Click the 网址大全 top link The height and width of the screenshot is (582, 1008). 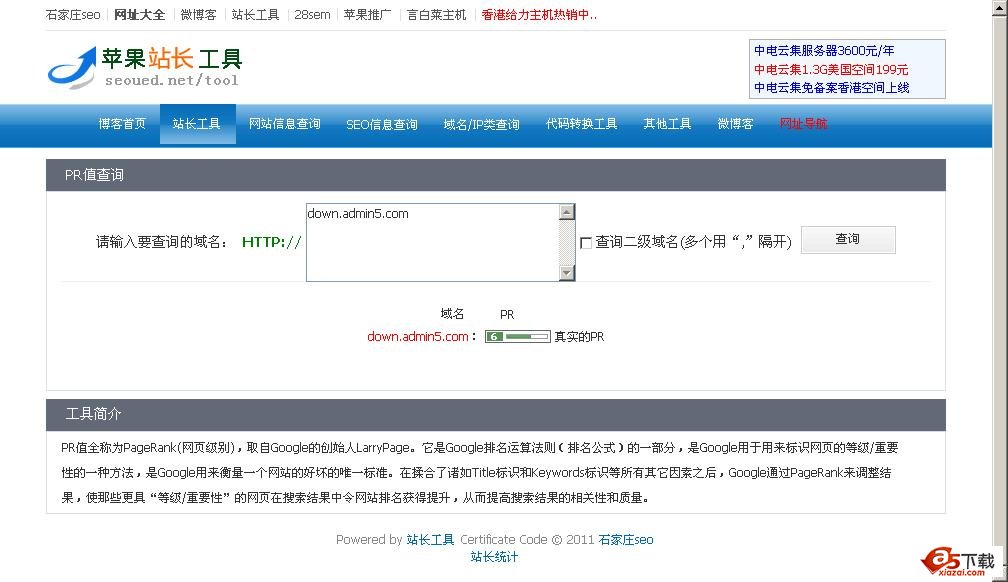click(140, 15)
